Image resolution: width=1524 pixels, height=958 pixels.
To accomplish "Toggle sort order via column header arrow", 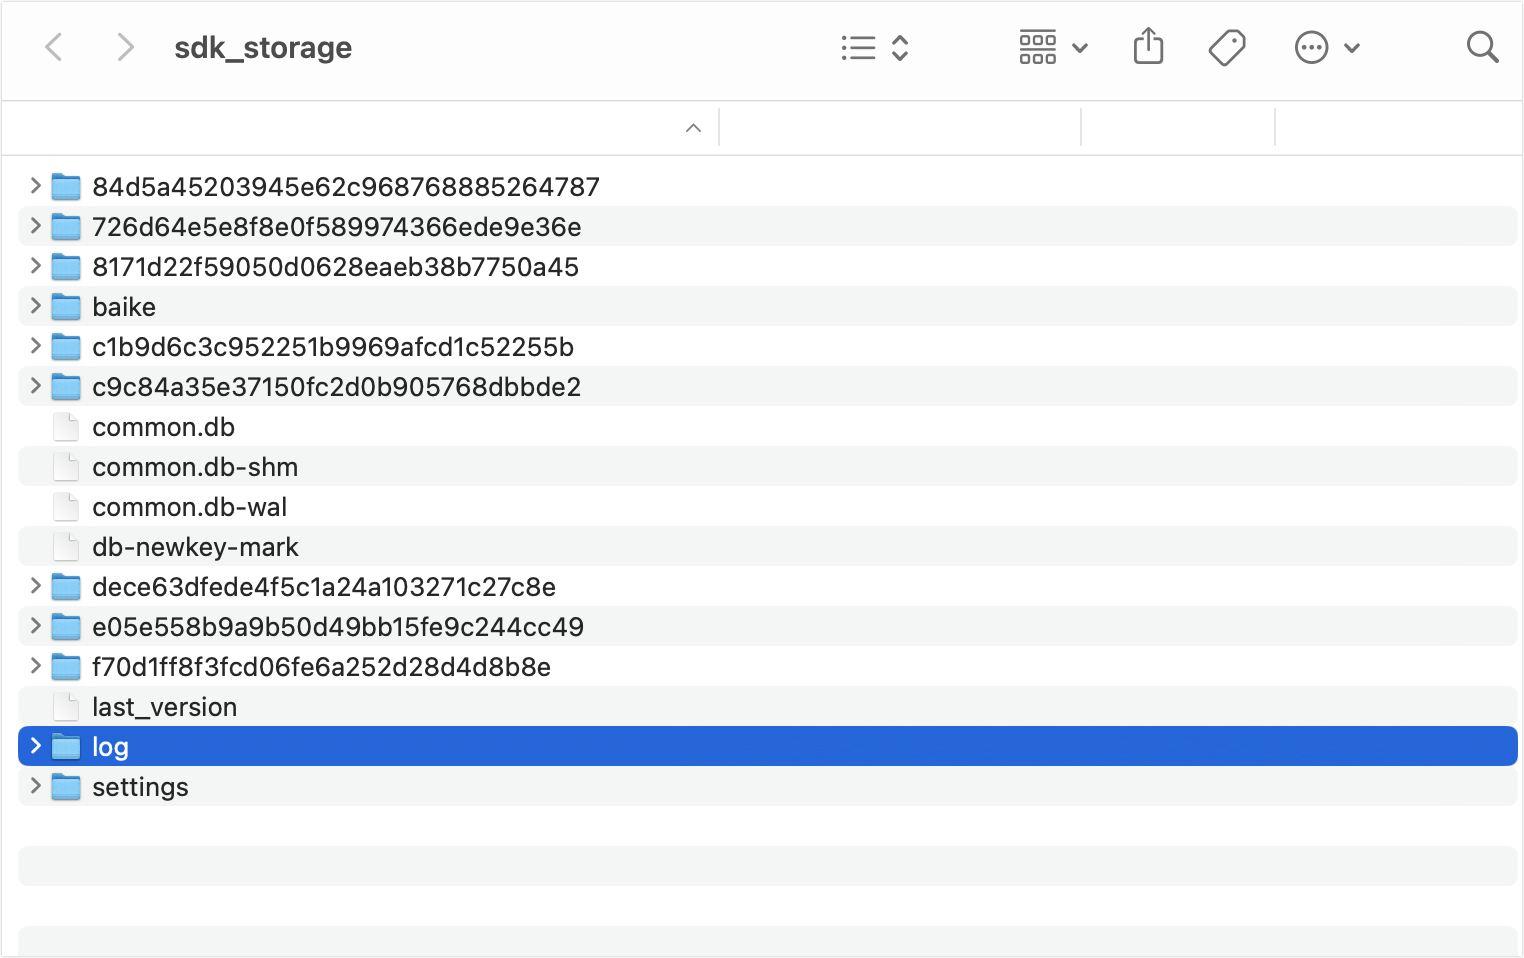I will click(693, 128).
